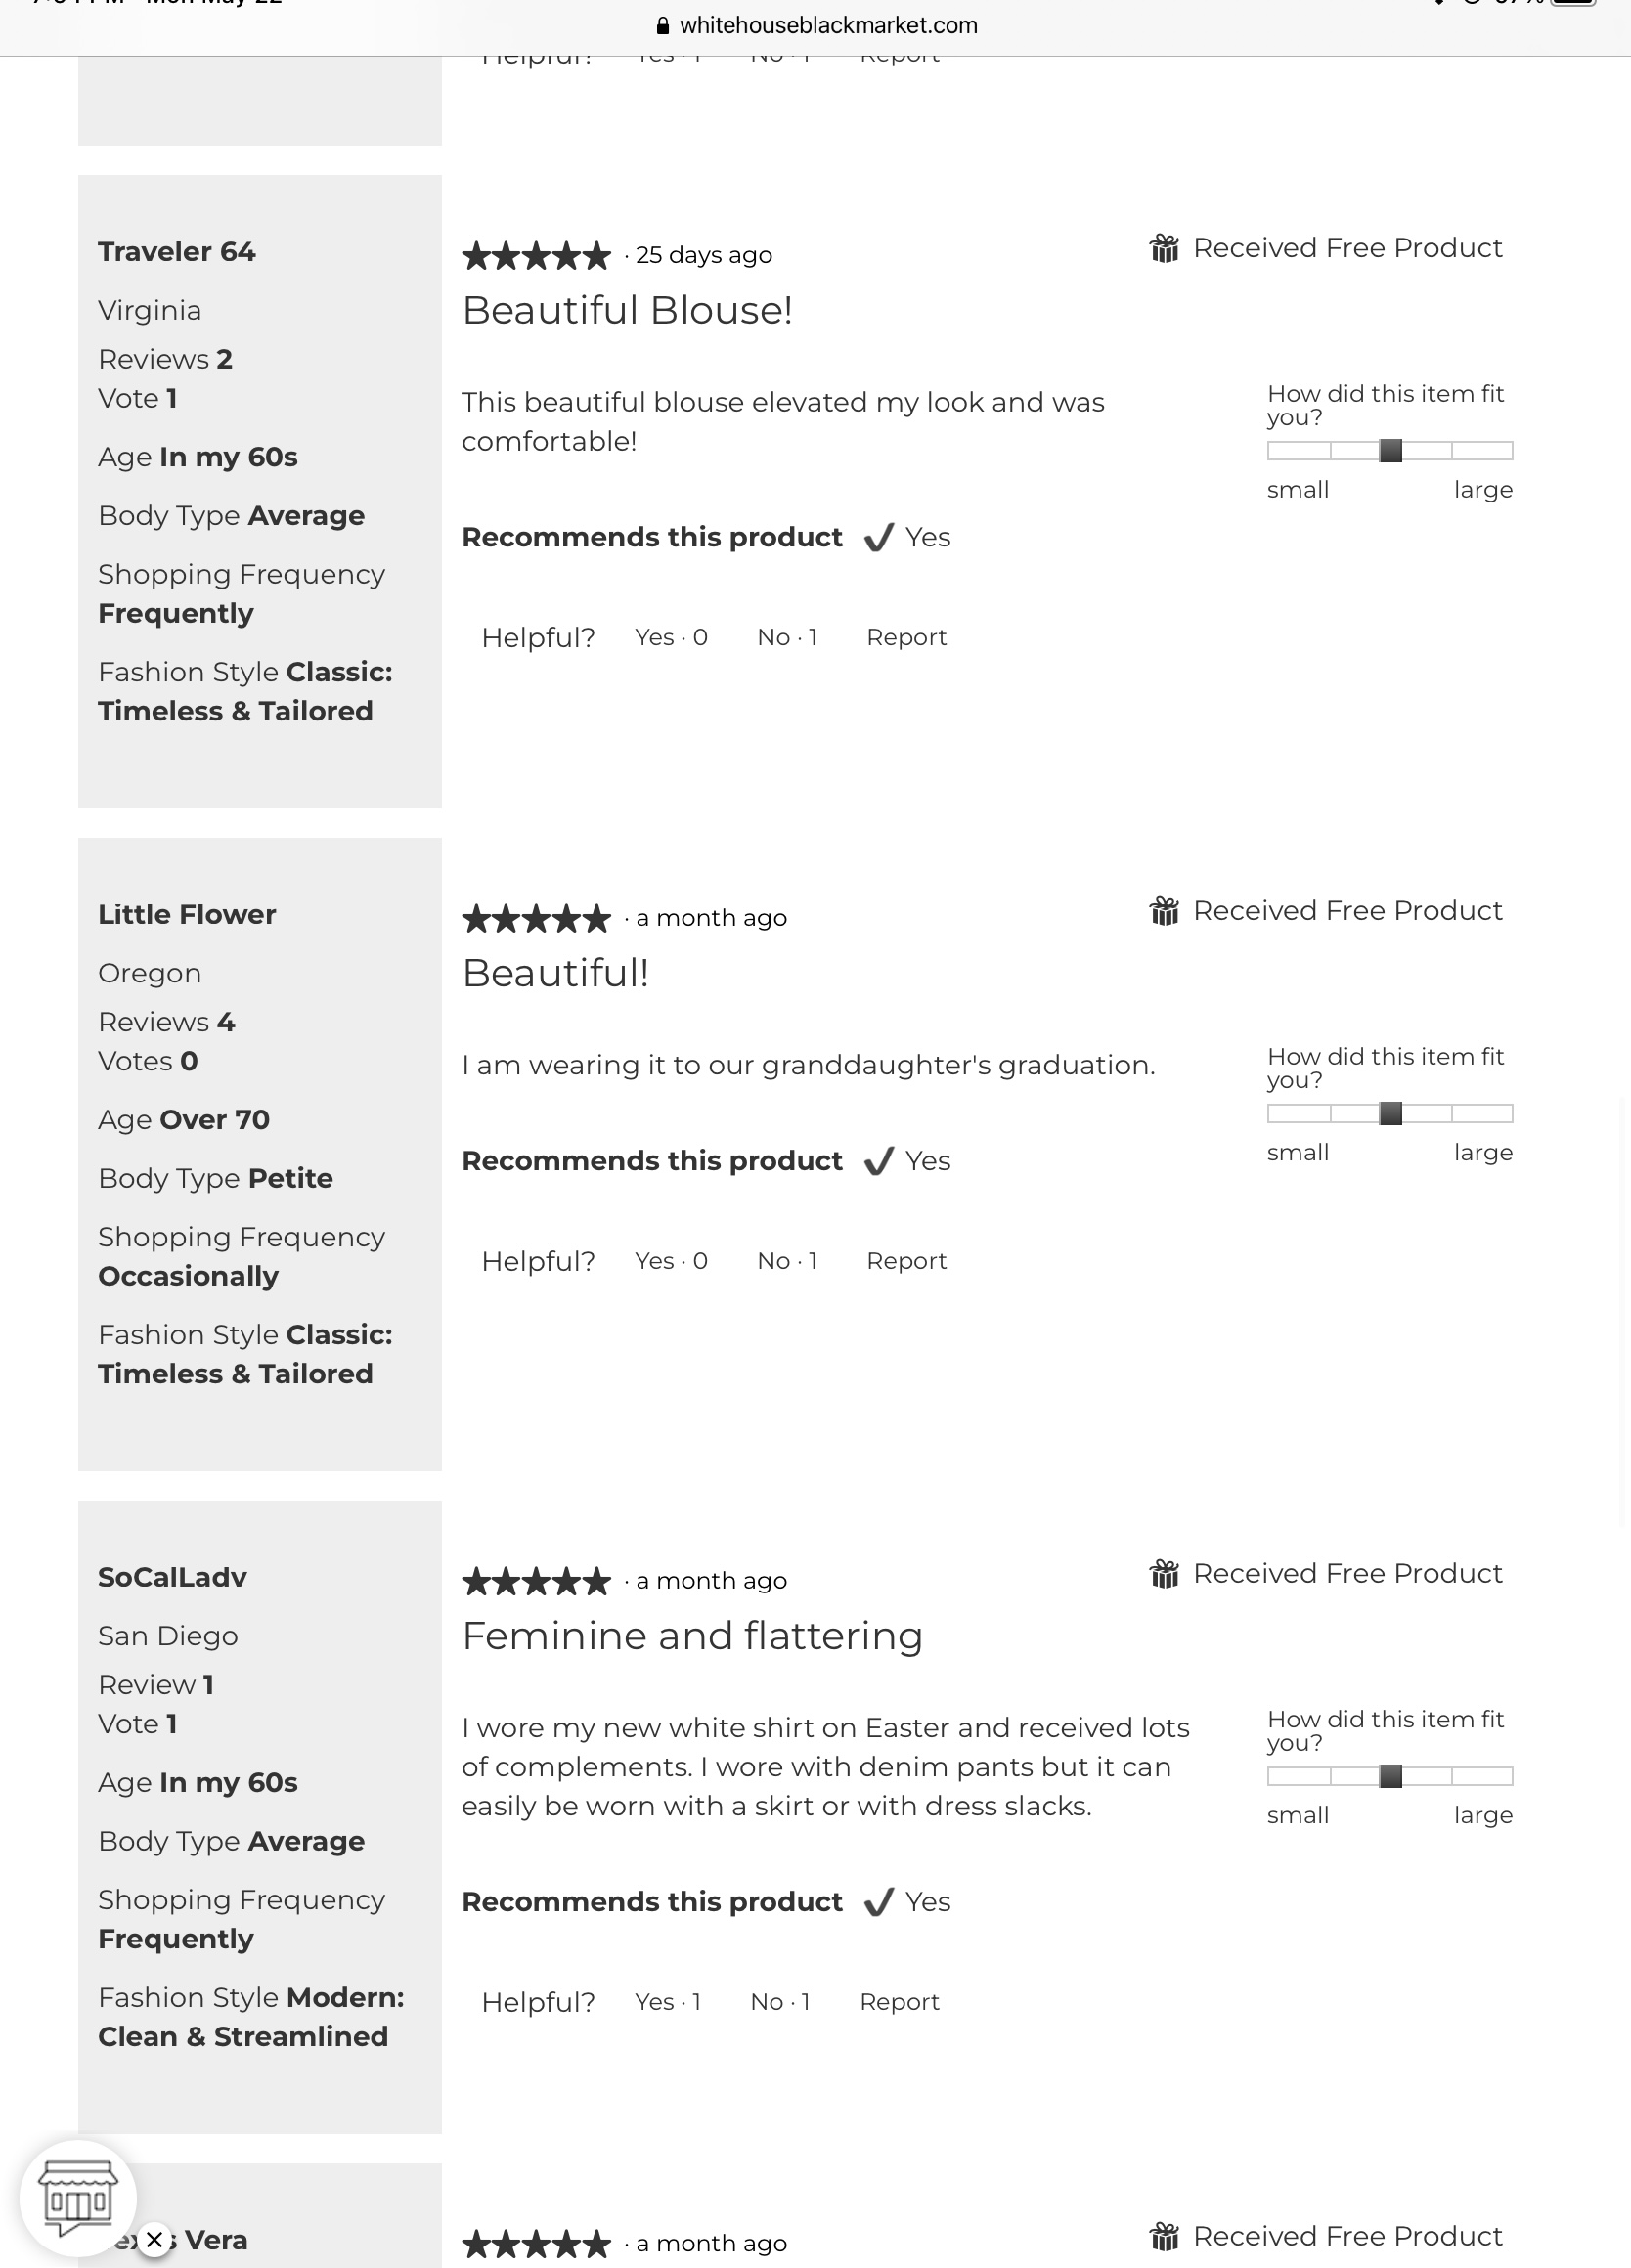
Task: Click the fit slider in SoCalLadv's review
Action: (x=1390, y=1777)
